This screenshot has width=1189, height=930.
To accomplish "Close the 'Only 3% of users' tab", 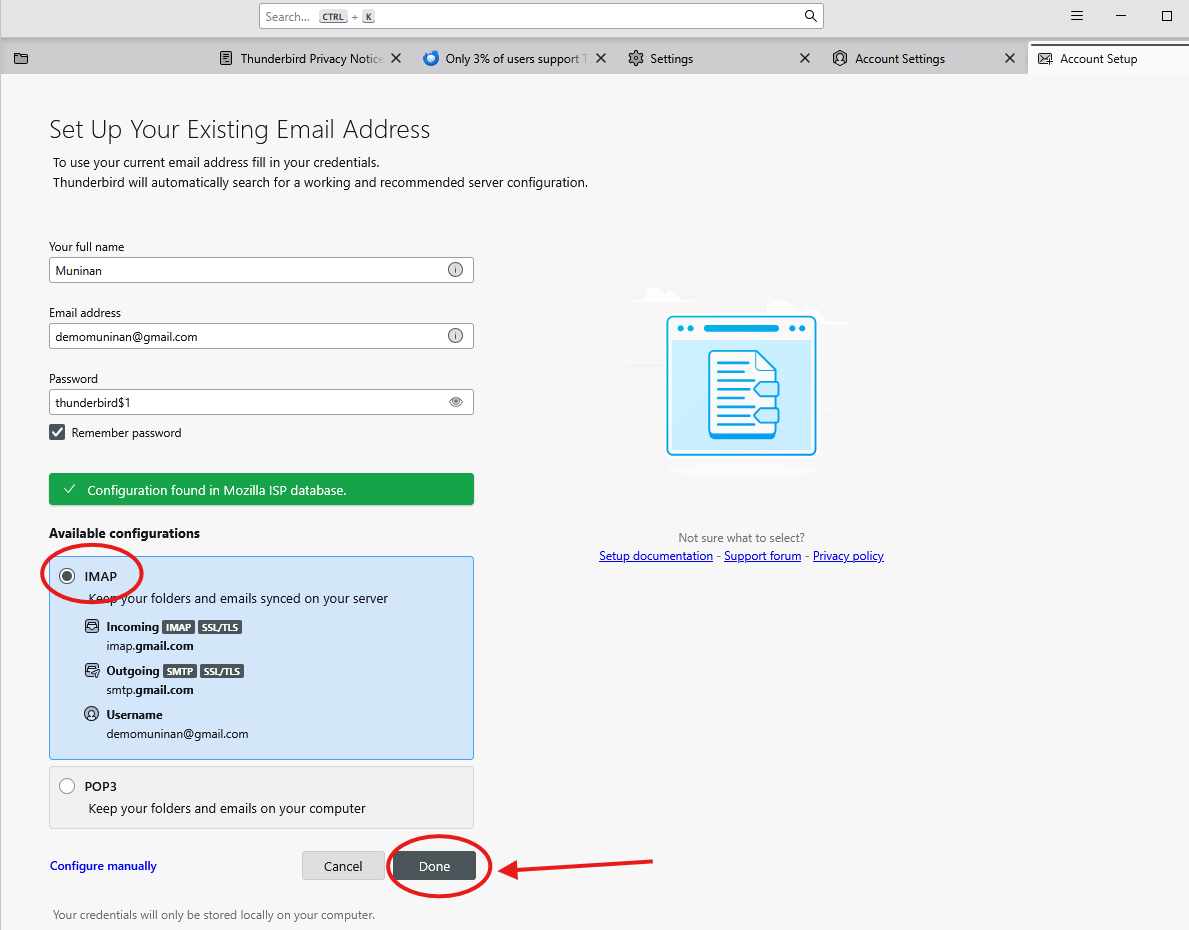I will point(601,58).
